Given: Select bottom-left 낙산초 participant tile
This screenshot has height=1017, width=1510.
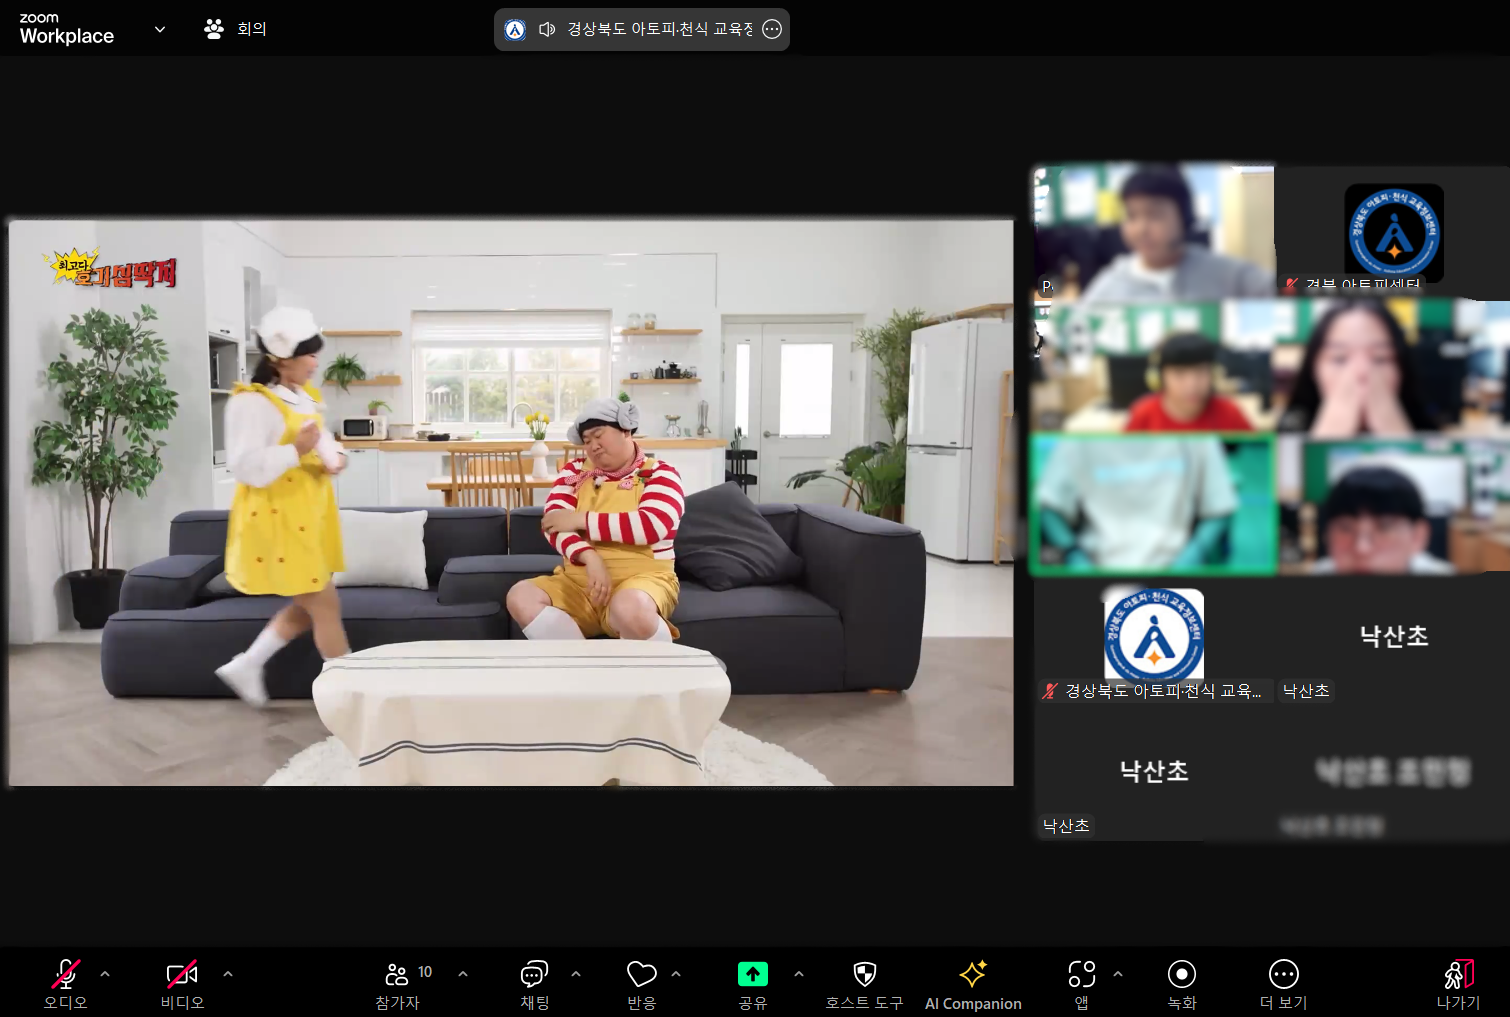Looking at the screenshot, I should (1154, 774).
